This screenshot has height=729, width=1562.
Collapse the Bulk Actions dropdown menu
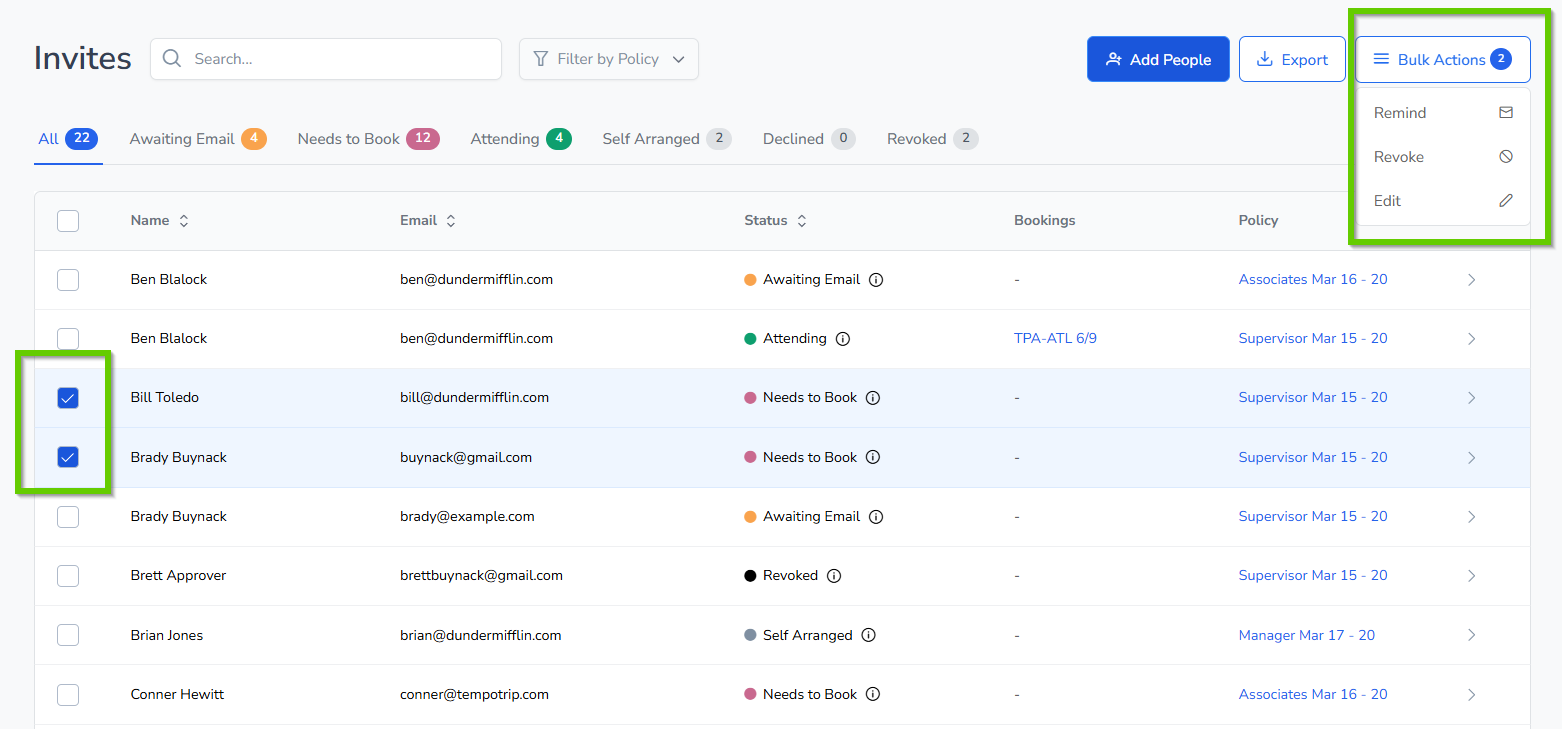[x=1442, y=60]
